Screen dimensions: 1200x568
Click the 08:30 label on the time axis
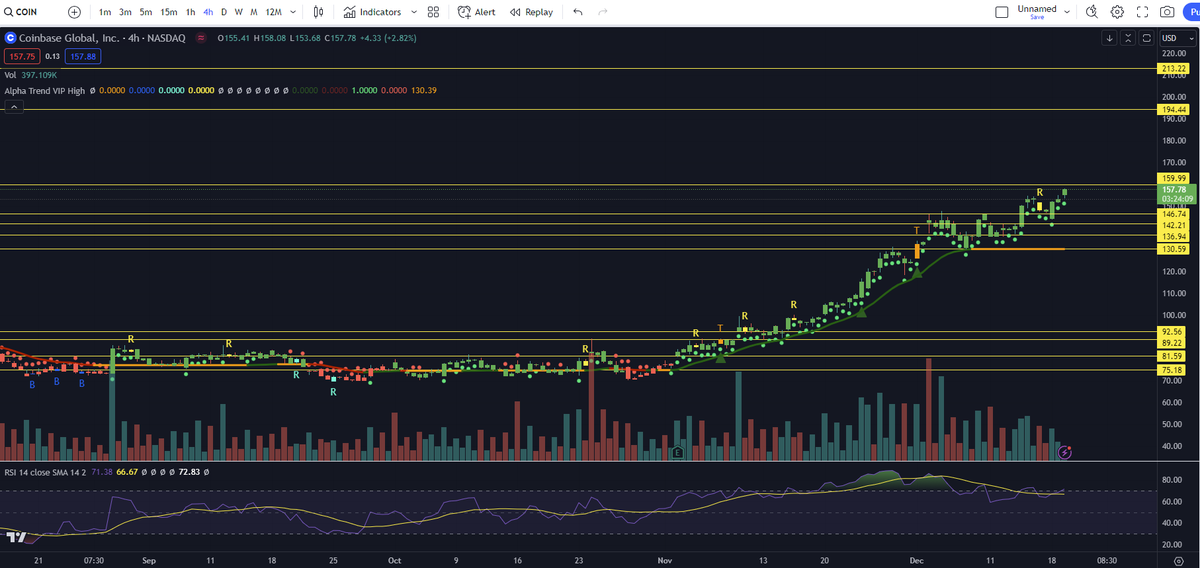(x=1107, y=561)
